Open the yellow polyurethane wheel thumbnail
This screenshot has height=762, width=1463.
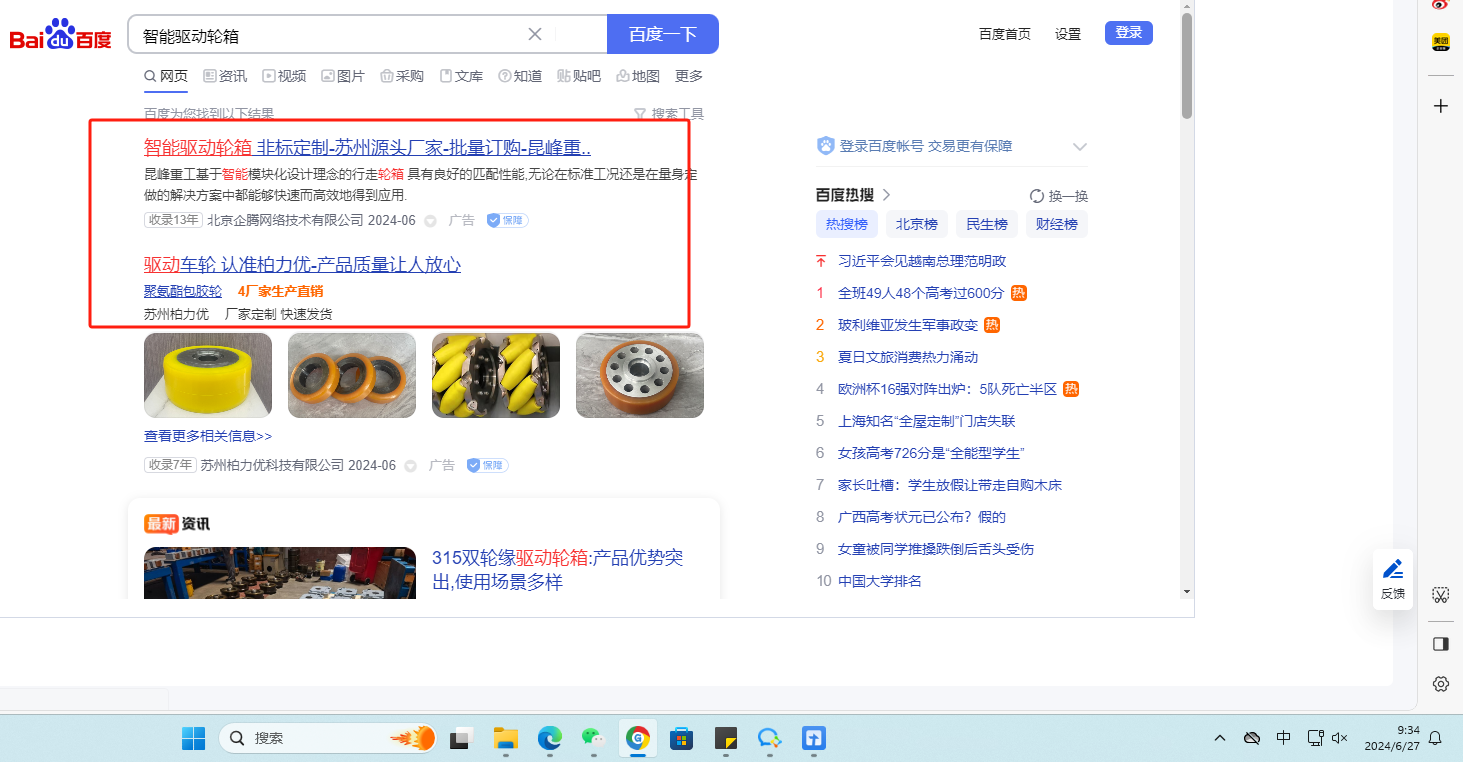point(208,375)
